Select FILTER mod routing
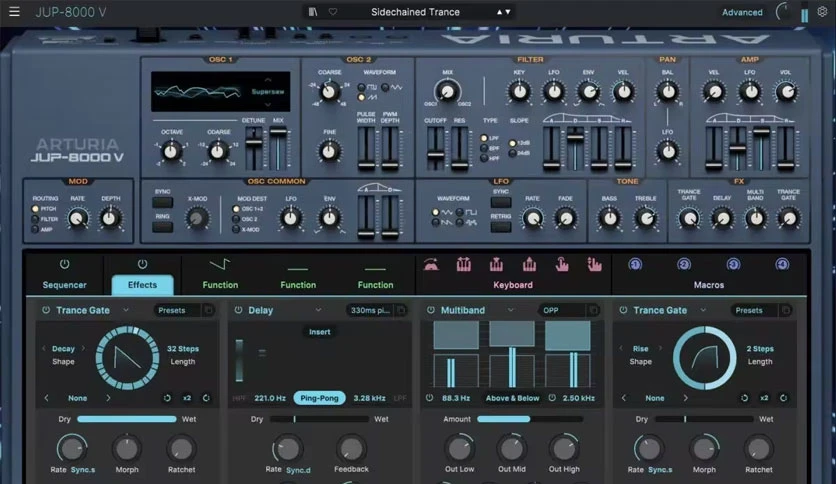Viewport: 836px width, 484px height. 36,219
